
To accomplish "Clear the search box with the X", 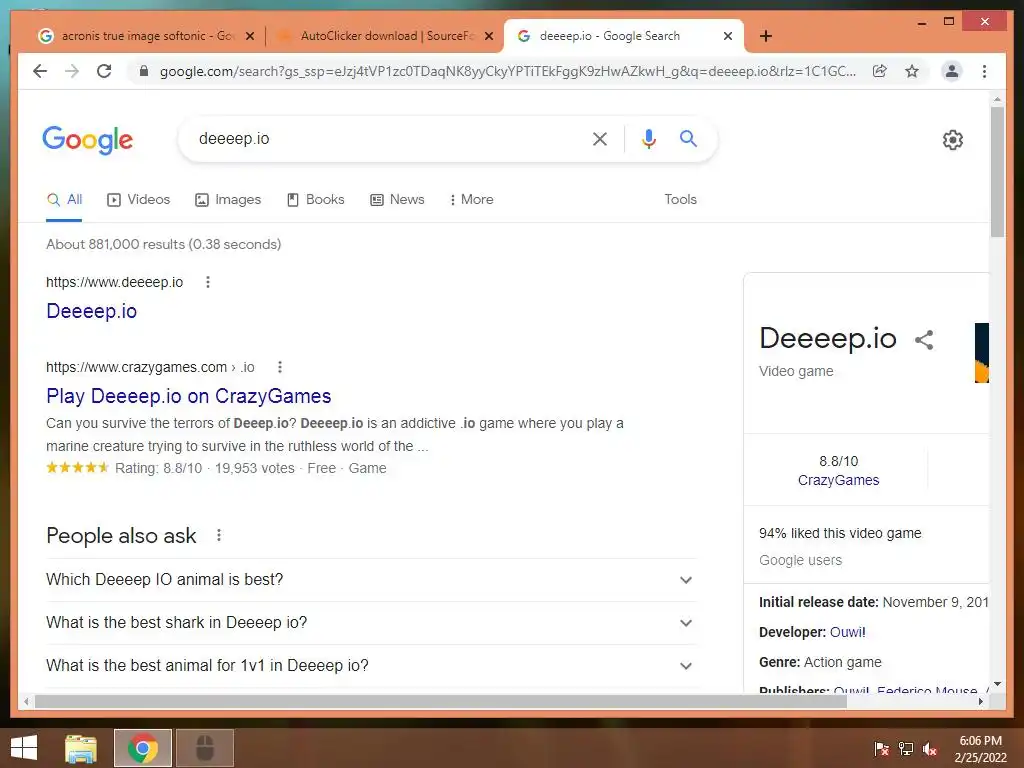I will click(600, 138).
